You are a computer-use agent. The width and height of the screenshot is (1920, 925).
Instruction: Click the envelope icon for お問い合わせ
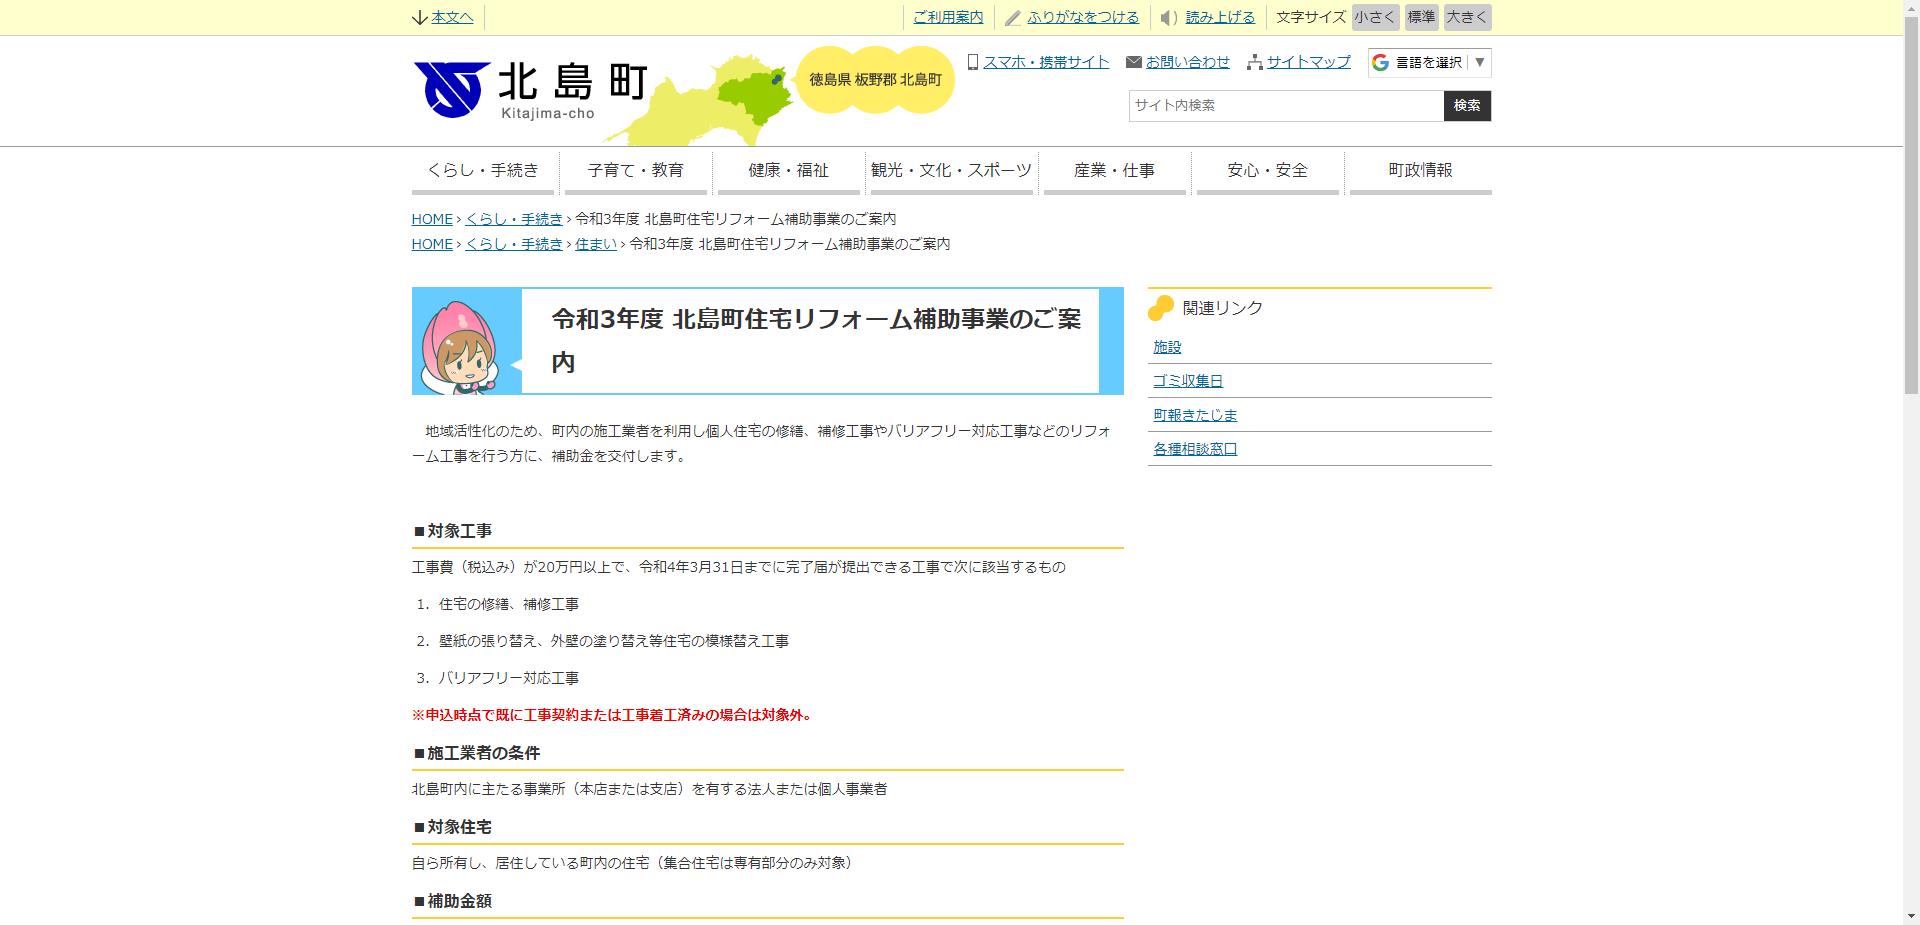[x=1133, y=62]
